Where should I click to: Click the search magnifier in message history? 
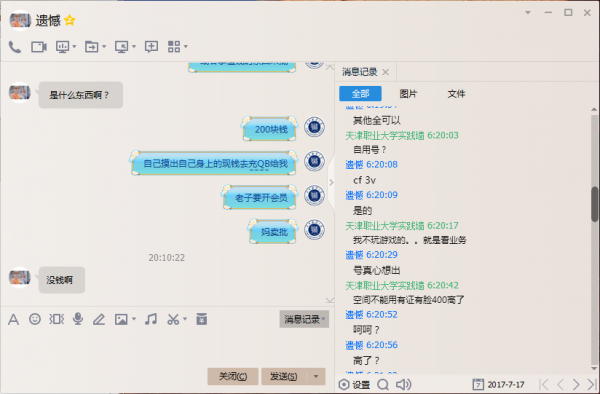(383, 384)
